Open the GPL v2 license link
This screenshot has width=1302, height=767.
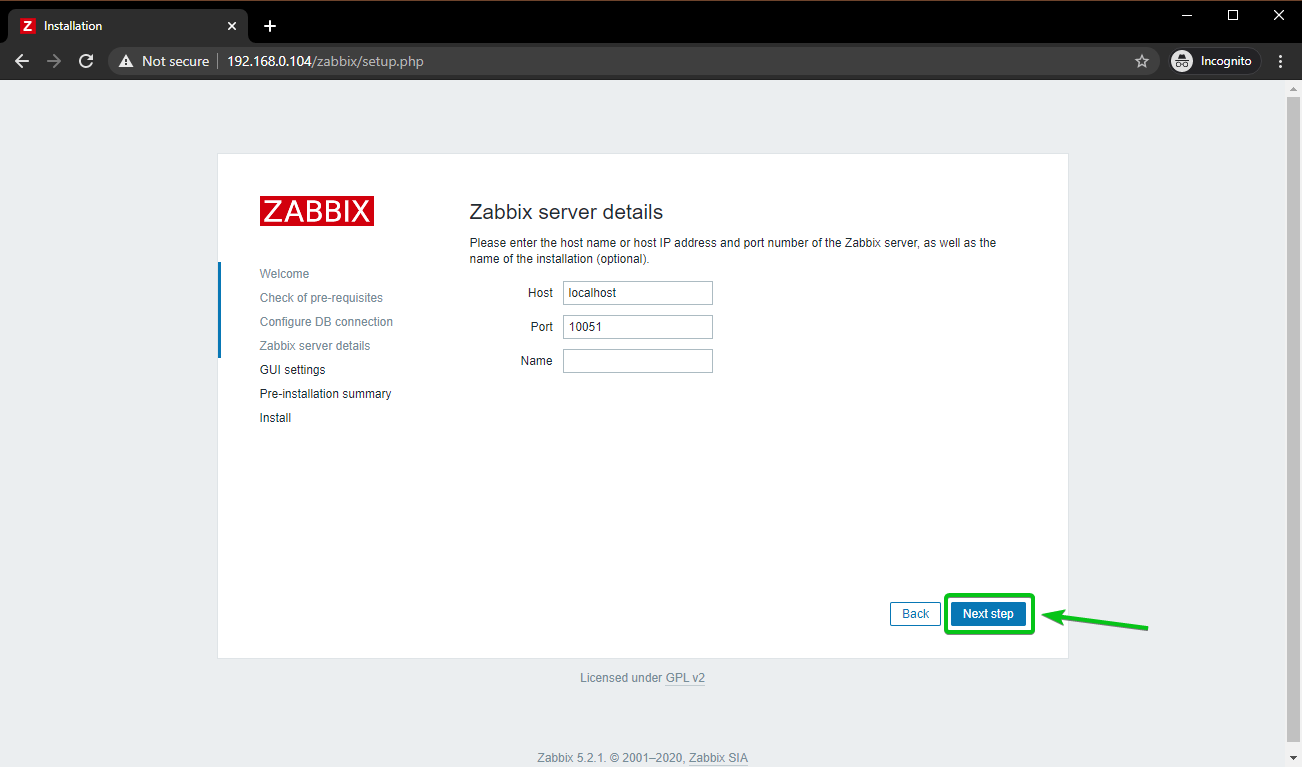(685, 678)
